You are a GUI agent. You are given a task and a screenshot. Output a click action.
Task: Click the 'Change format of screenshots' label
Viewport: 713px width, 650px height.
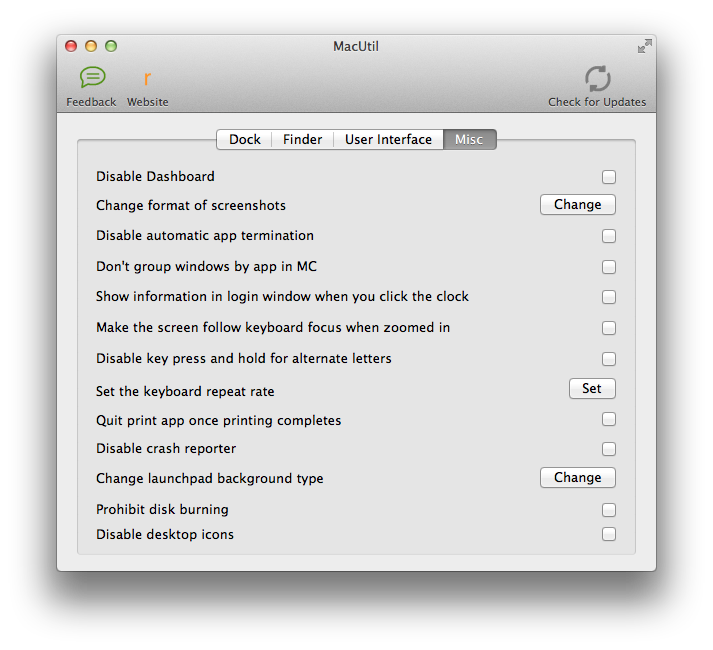click(191, 206)
